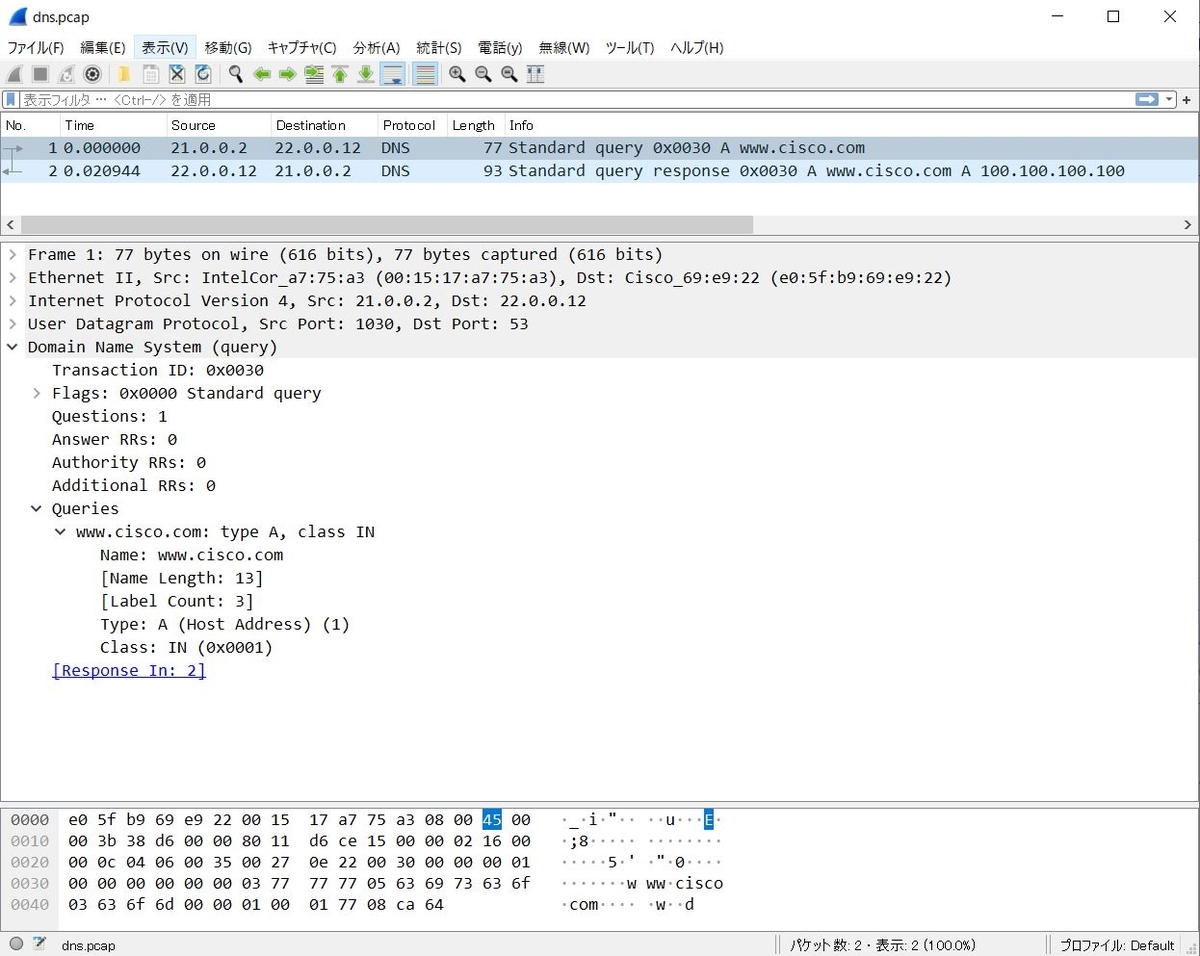Screen dimensions: 1200x956
Task: Open the キャプチャ(C) menu
Action: coord(302,48)
